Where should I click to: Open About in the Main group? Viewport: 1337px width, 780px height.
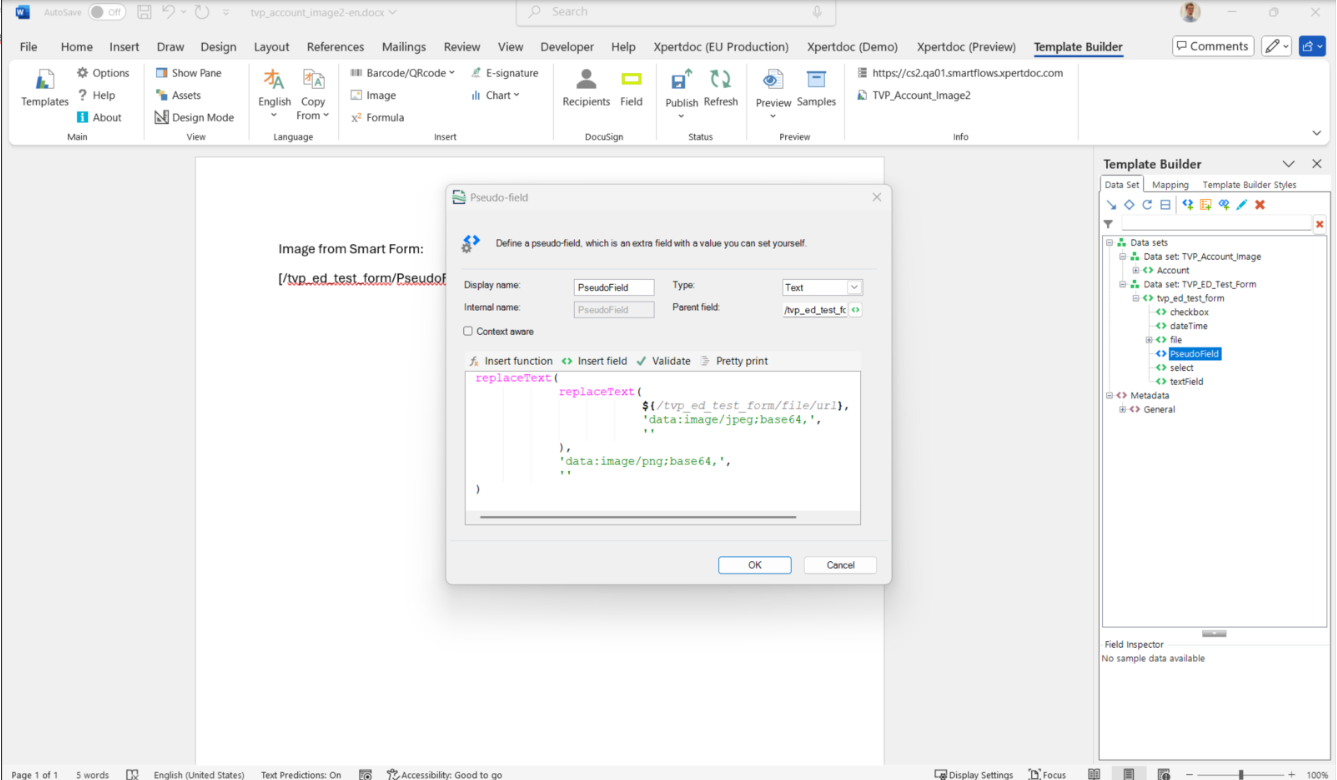99,117
